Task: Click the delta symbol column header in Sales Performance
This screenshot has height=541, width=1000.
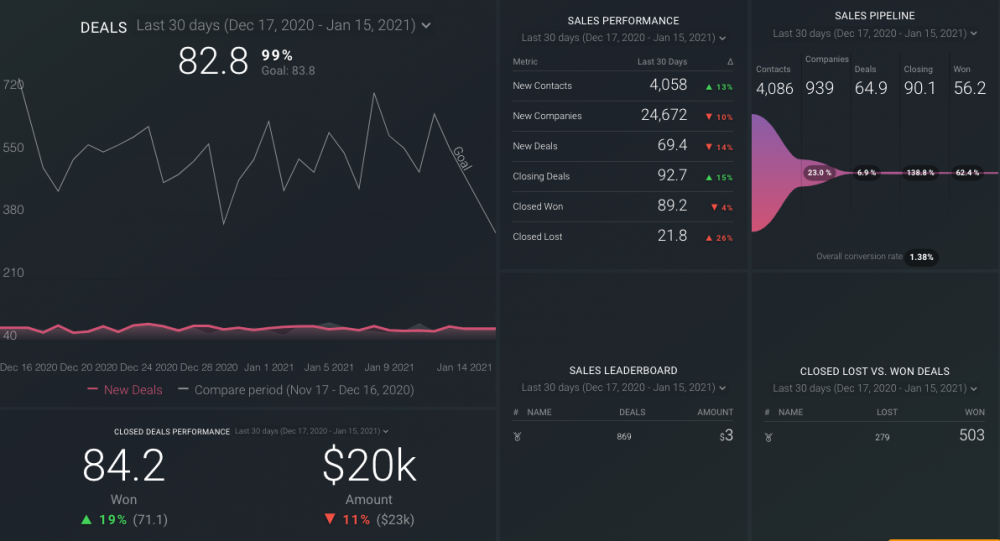Action: (x=729, y=62)
